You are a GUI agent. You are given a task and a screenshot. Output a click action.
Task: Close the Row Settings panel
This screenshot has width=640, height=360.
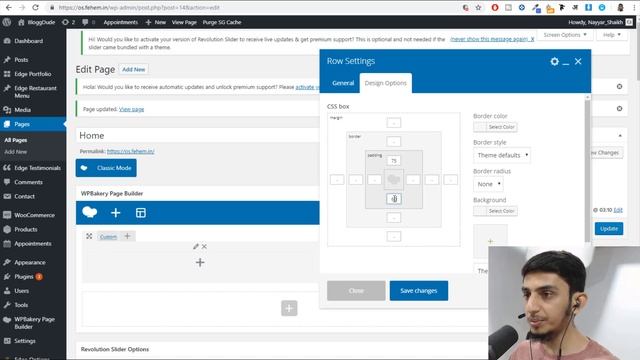[578, 61]
